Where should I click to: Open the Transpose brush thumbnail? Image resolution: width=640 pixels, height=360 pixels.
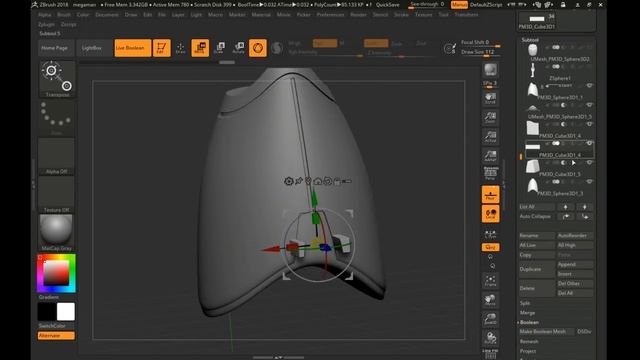click(57, 79)
